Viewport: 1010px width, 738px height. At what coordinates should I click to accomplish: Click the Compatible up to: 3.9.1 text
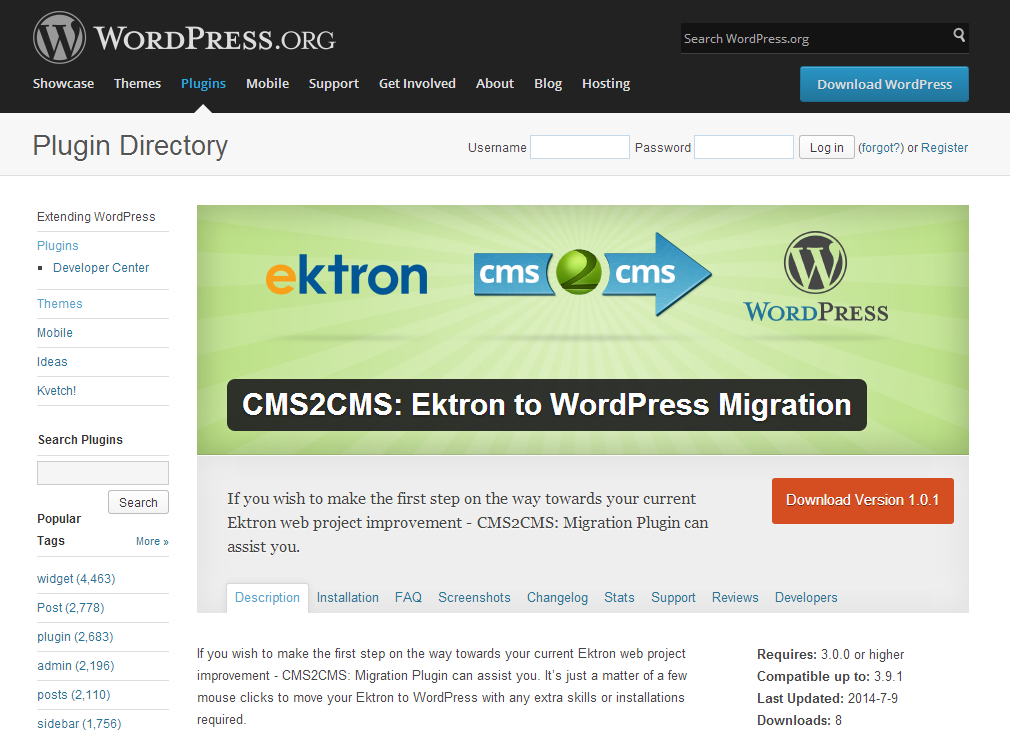pos(830,677)
